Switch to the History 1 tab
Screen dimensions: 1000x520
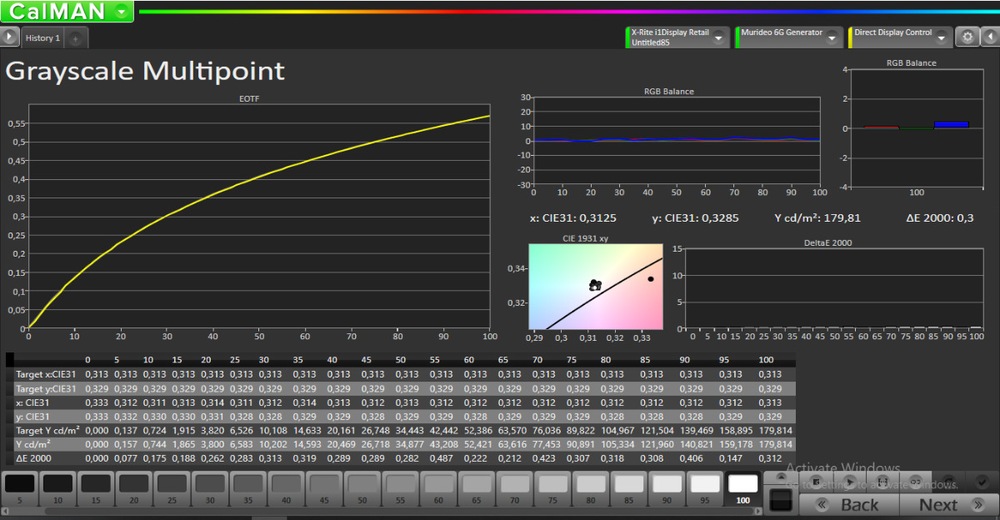[x=43, y=38]
